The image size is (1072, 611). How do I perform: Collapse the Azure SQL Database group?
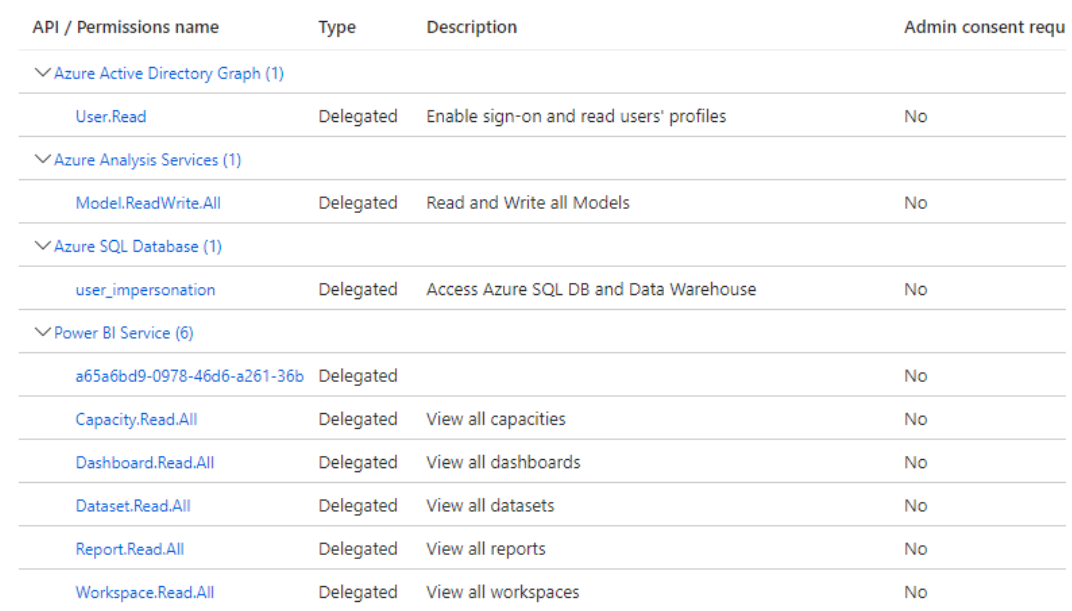[x=42, y=246]
